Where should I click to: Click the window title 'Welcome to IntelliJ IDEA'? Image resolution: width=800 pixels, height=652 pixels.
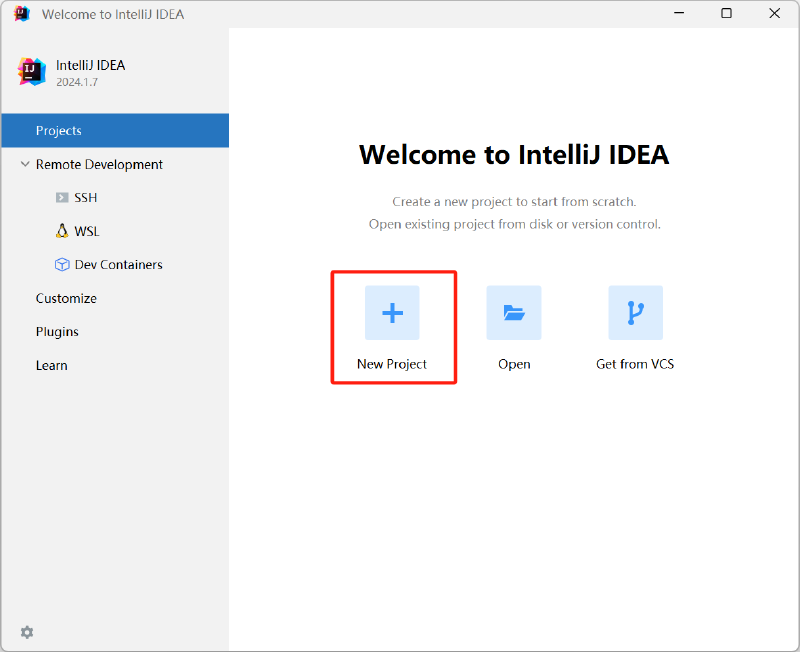[x=113, y=14]
